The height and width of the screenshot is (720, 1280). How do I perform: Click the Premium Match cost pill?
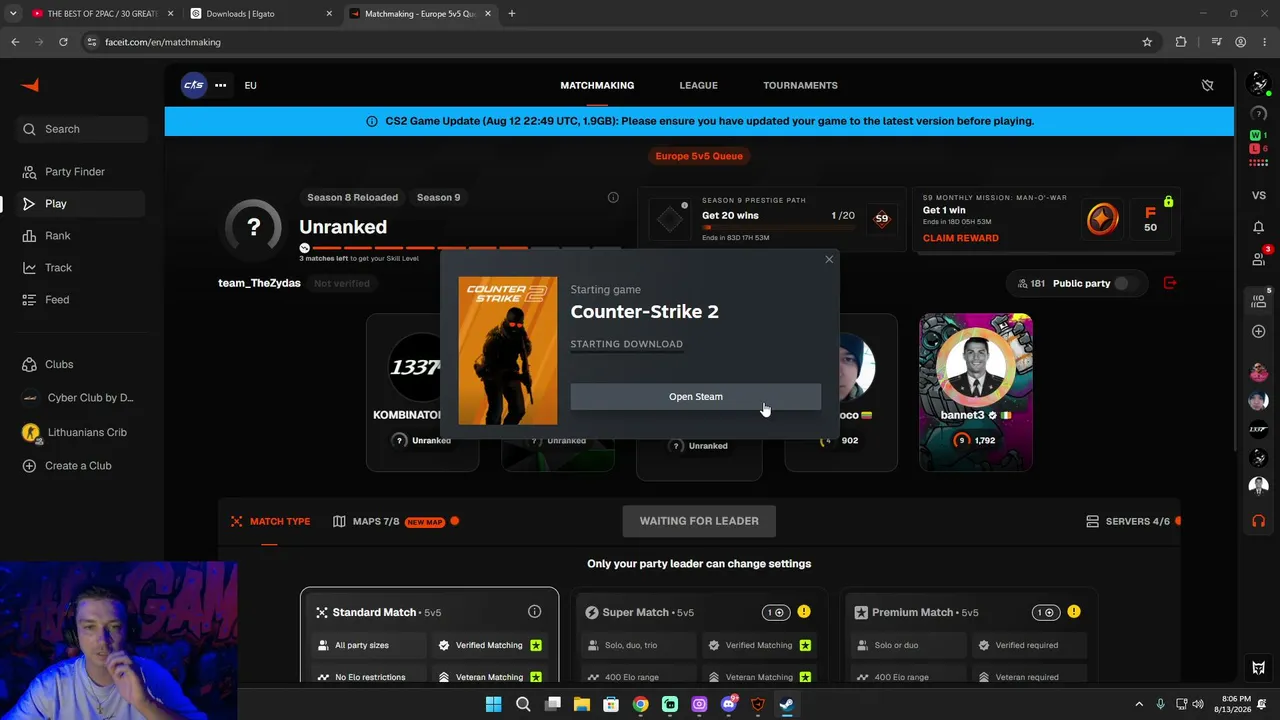click(1045, 612)
